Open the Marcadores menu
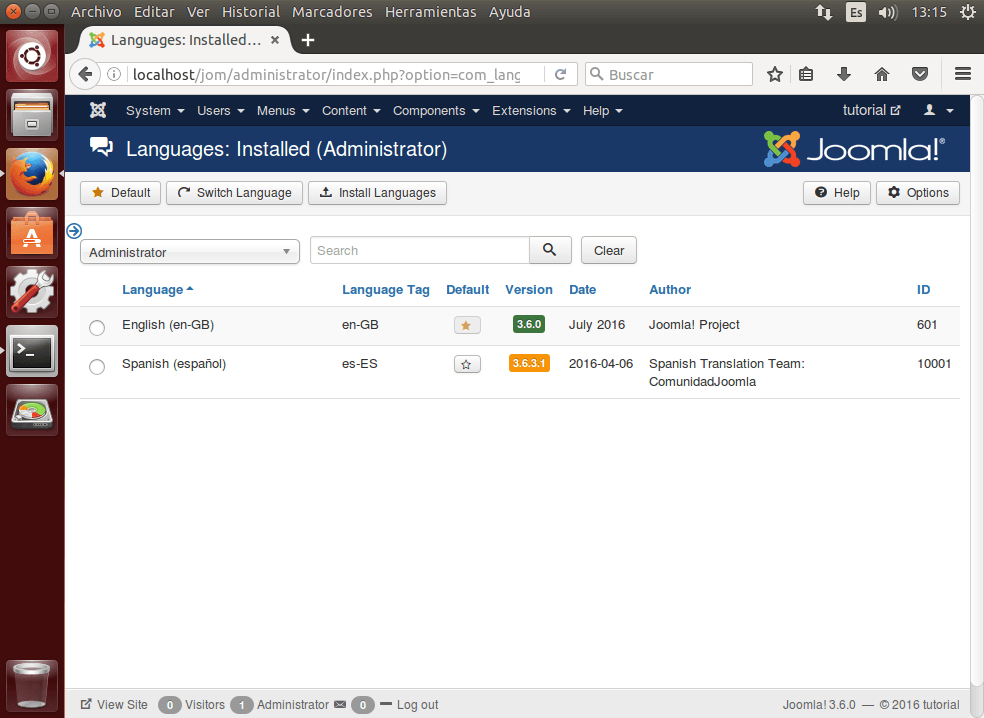This screenshot has width=984, height=718. point(332,12)
